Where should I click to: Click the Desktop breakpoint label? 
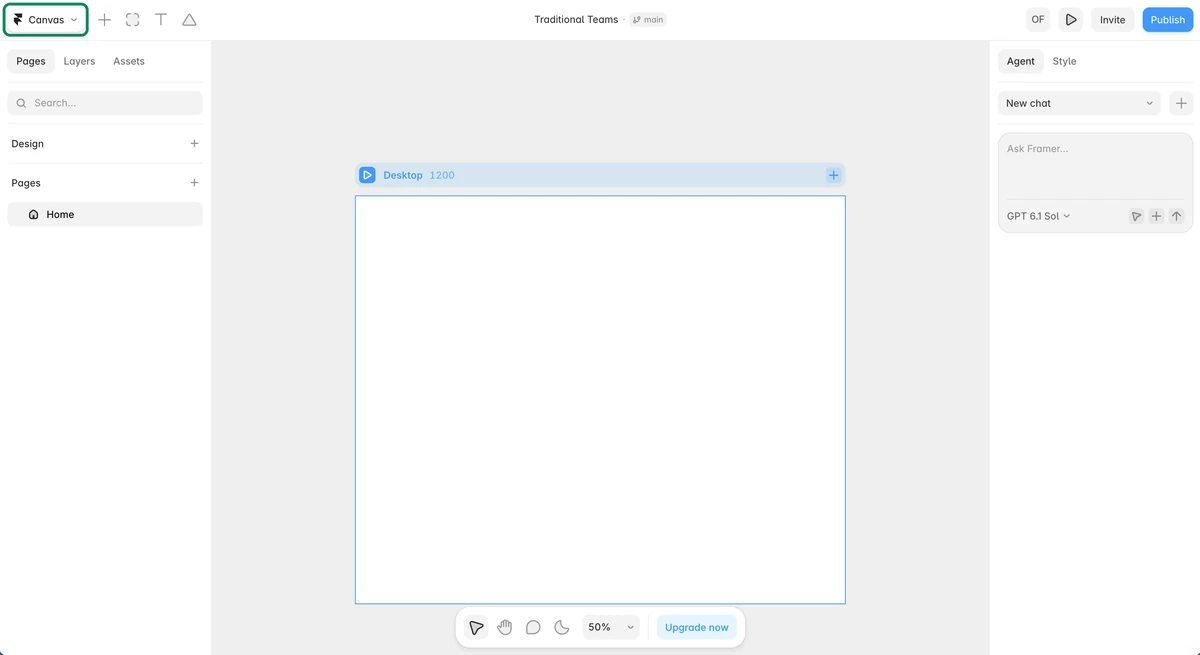tap(403, 175)
